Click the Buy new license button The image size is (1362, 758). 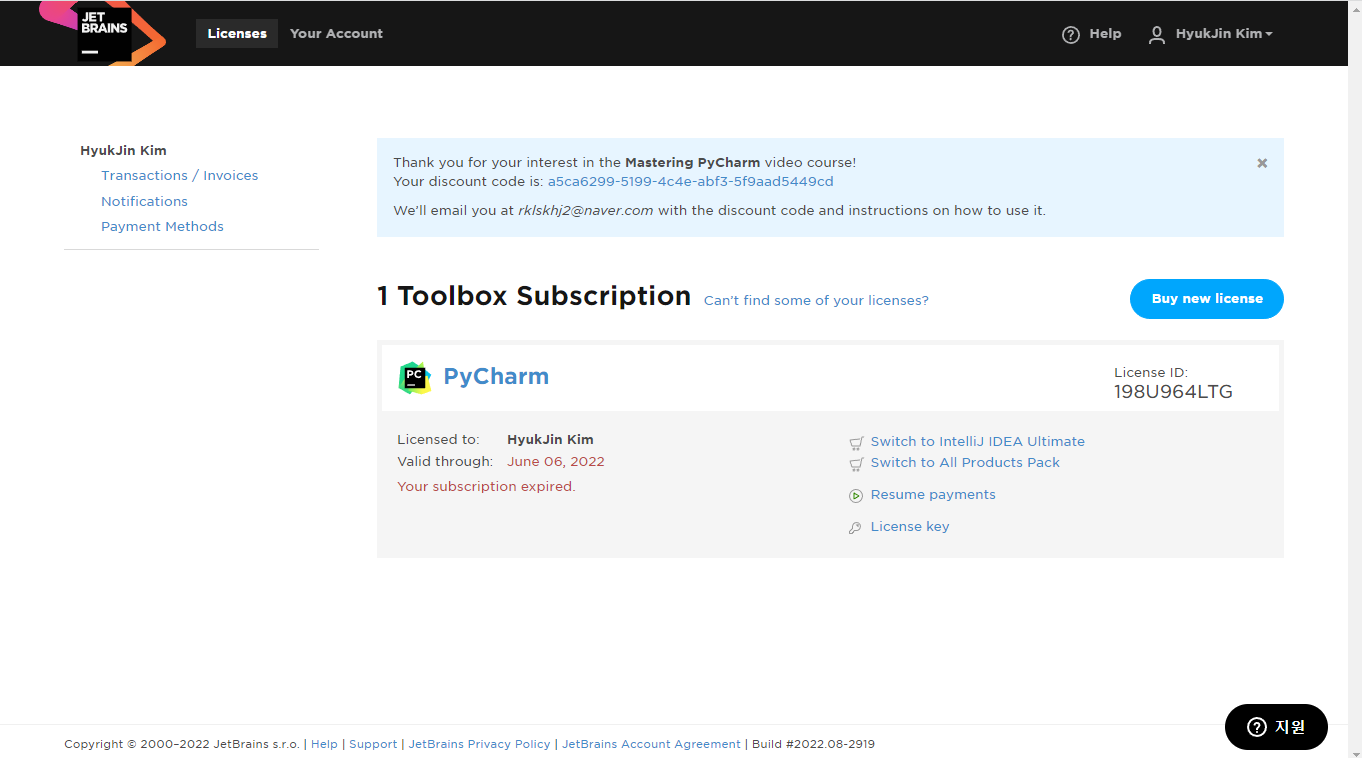[x=1207, y=299]
